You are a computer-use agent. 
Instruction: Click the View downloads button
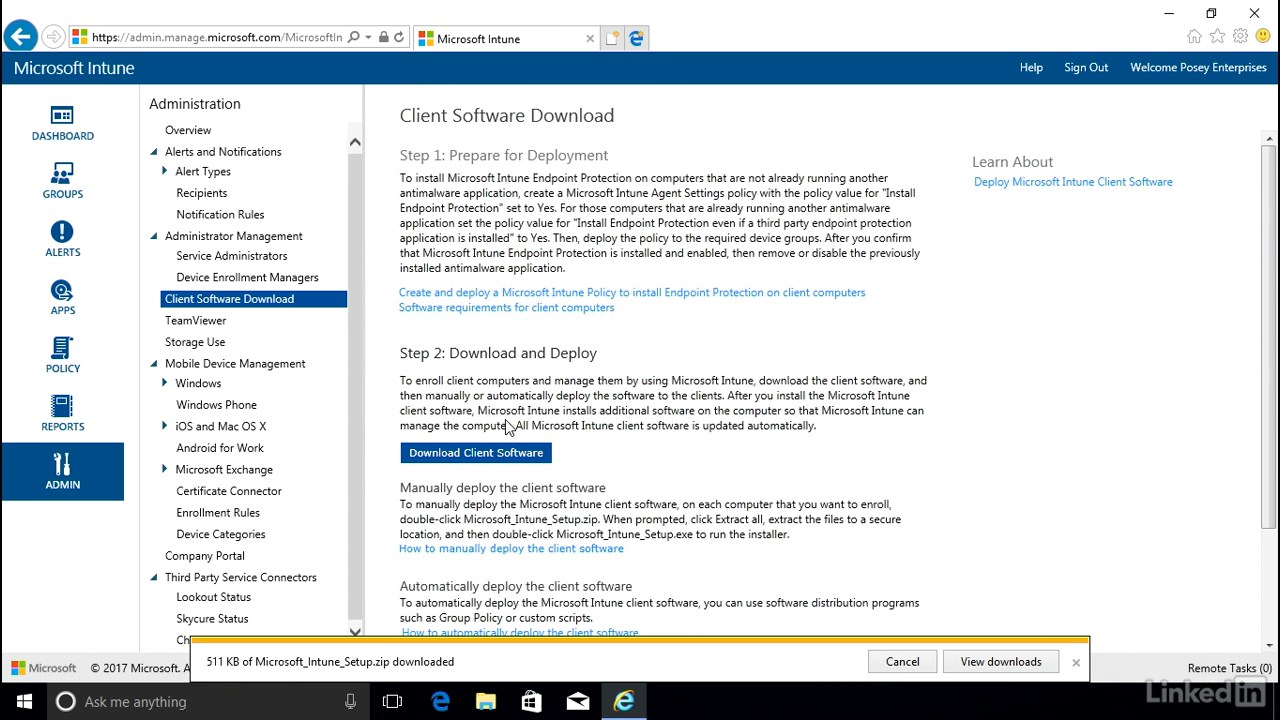point(1001,662)
